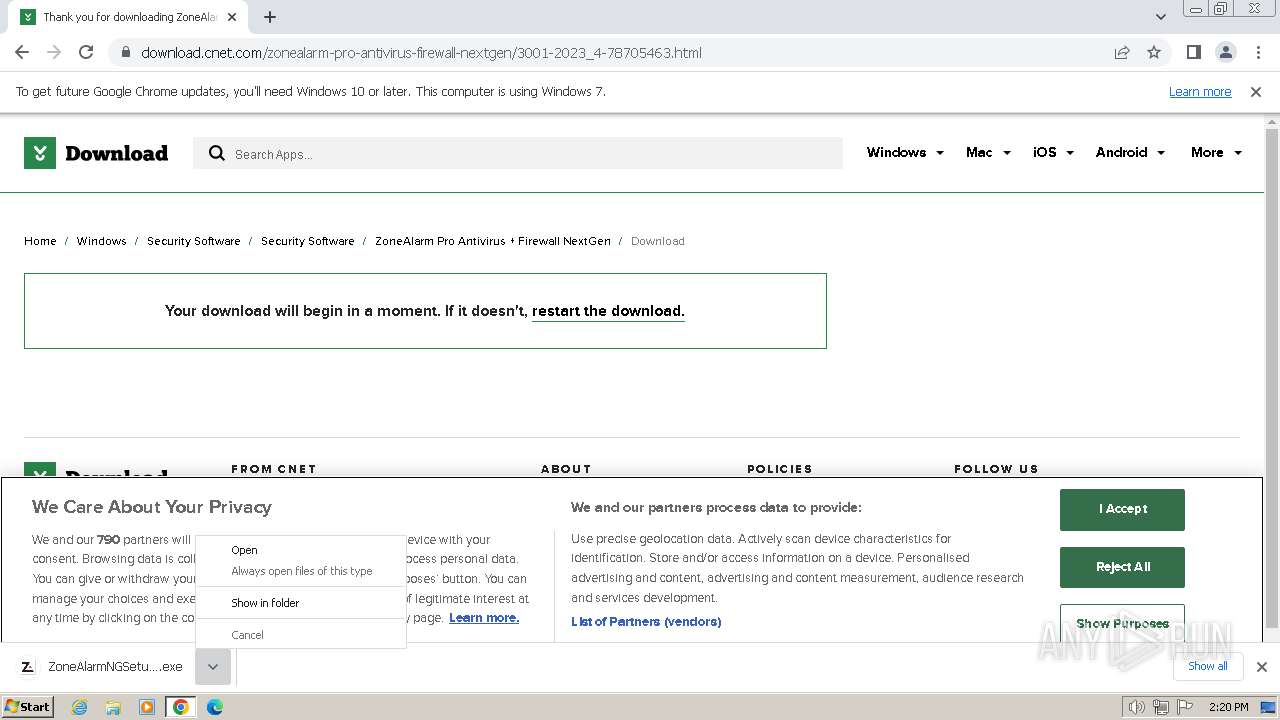Go to Home breadcrumb

pyautogui.click(x=40, y=241)
